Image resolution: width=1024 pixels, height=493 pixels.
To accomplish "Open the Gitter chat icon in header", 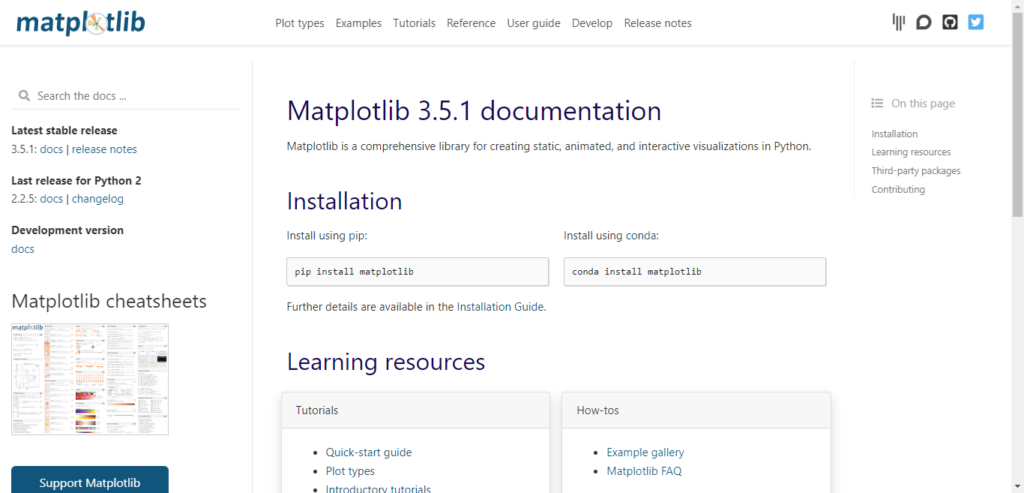I will tap(899, 23).
